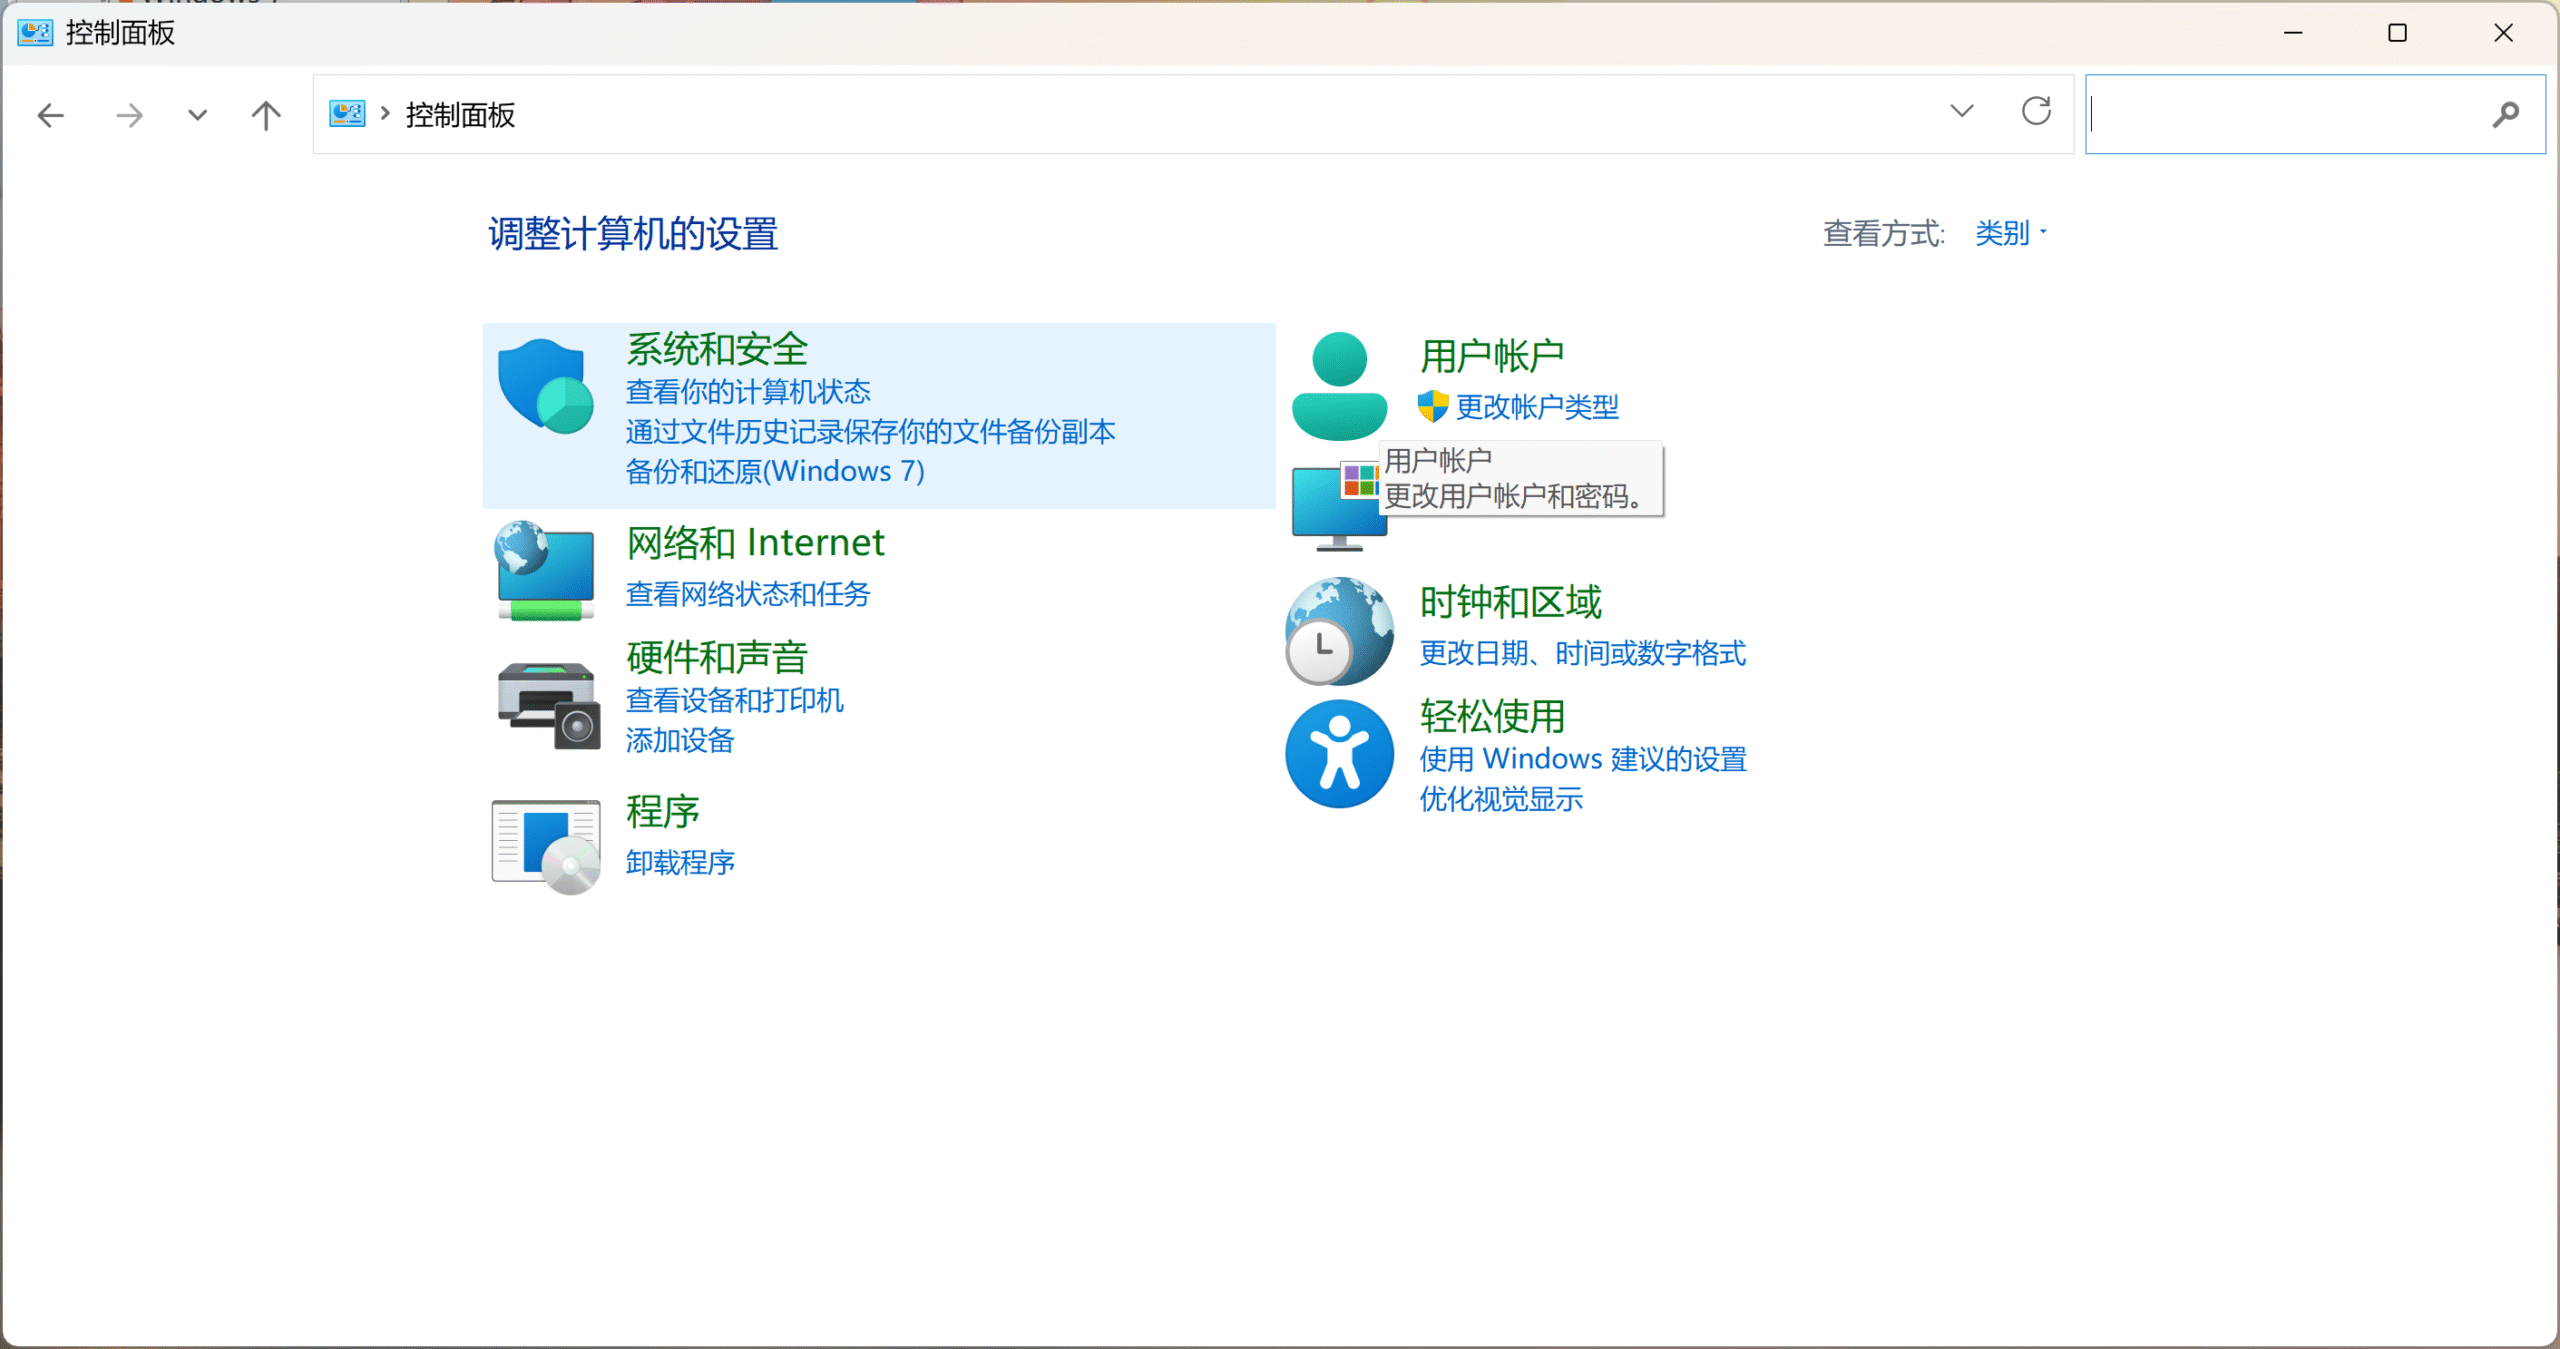The width and height of the screenshot is (2560, 1349).
Task: Expand the address bar history dropdown
Action: (x=1962, y=112)
